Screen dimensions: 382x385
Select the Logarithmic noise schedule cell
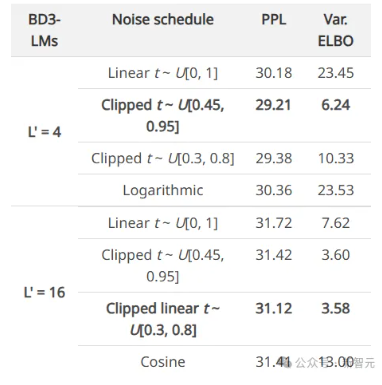point(163,190)
